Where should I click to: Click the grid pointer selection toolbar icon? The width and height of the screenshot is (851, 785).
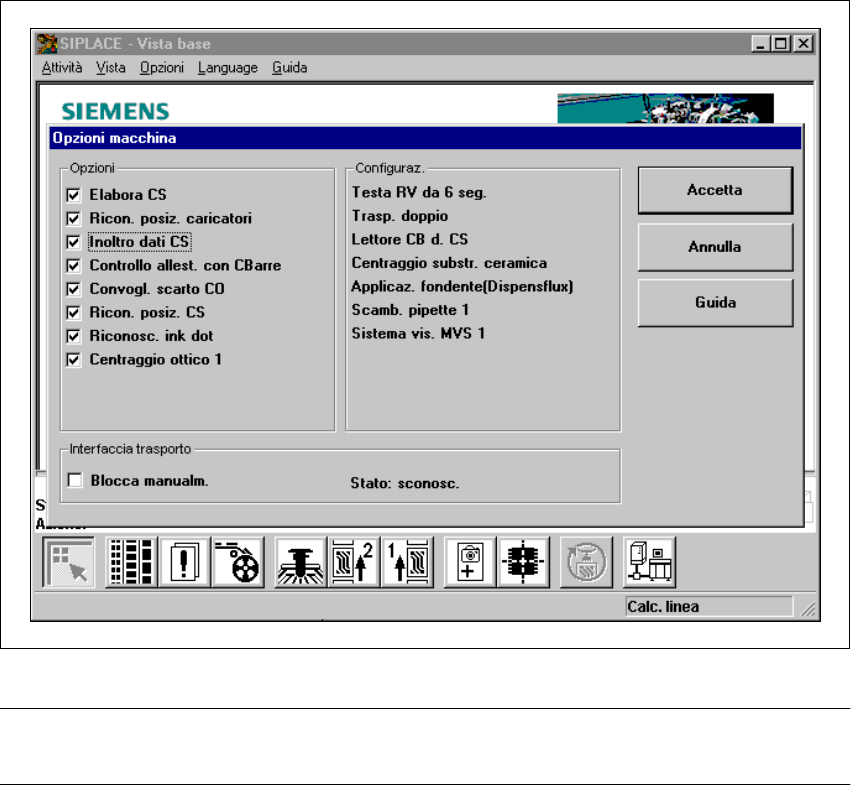(68, 562)
